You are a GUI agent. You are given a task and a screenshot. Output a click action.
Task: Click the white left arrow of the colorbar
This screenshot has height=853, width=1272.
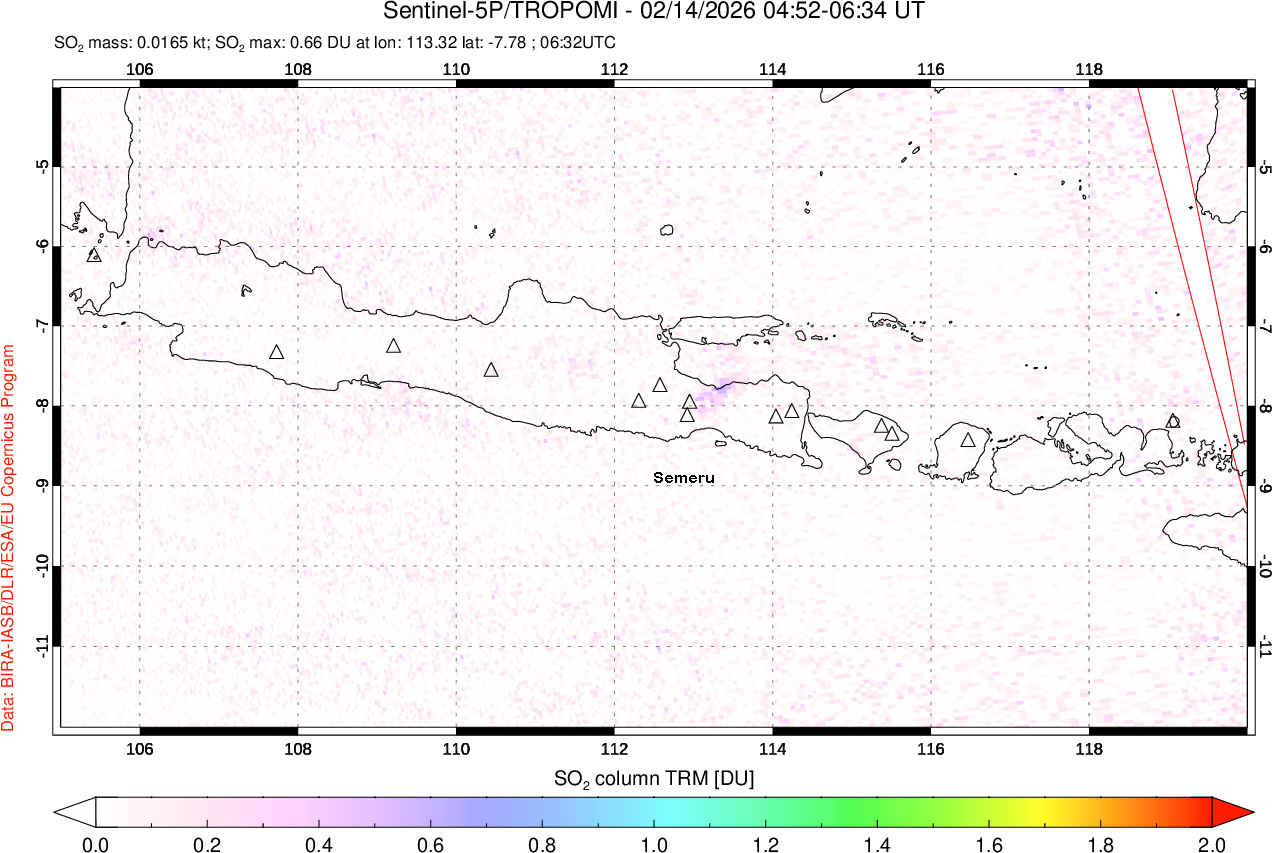pyautogui.click(x=75, y=811)
